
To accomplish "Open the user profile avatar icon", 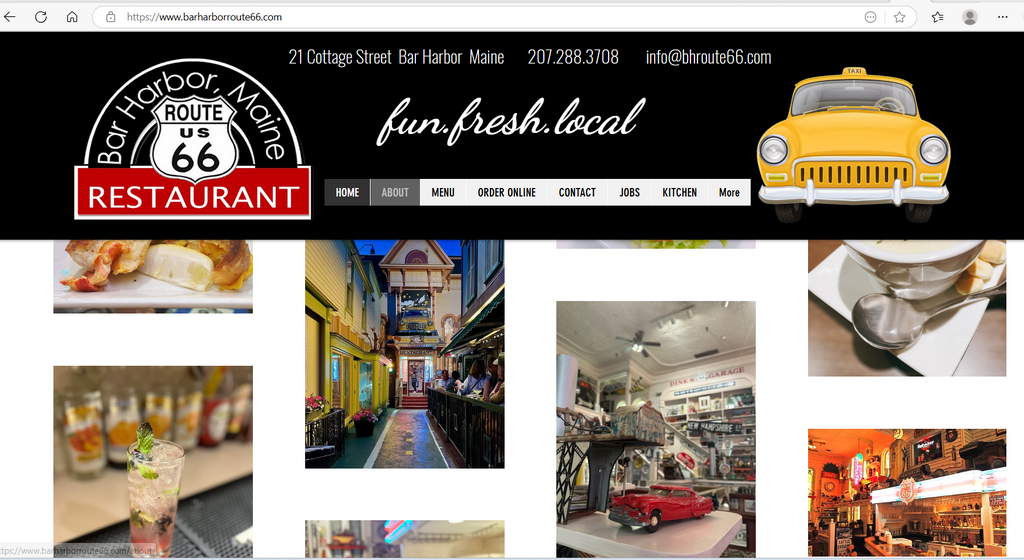I will click(969, 17).
